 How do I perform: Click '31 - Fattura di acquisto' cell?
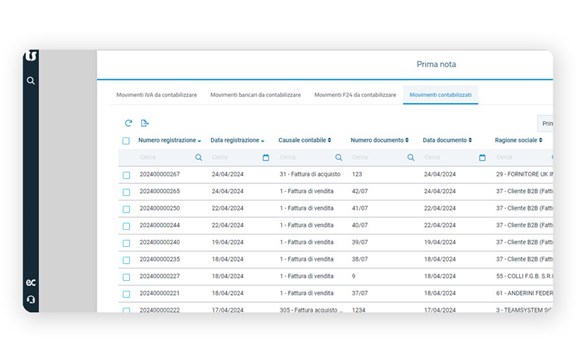(x=310, y=174)
